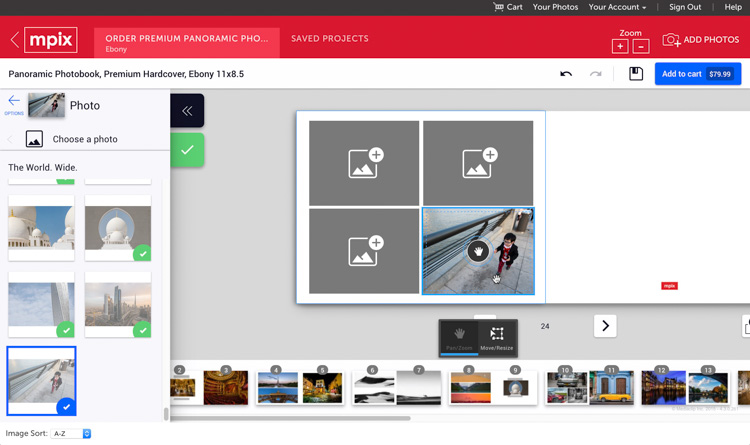Select the Move/Resize tool
The height and width of the screenshot is (445, 750).
tap(497, 338)
